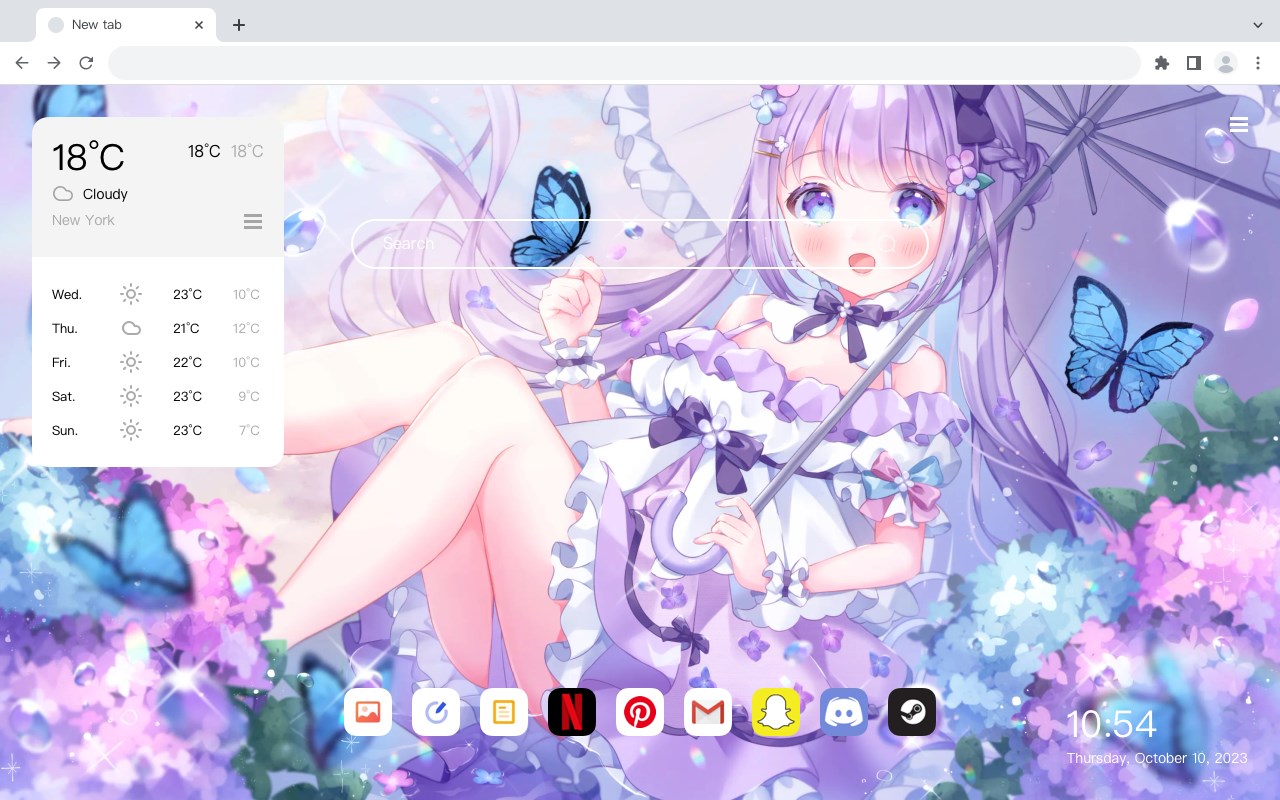Viewport: 1280px width, 800px height.
Task: Toggle the Chrome side panel
Action: tap(1193, 63)
